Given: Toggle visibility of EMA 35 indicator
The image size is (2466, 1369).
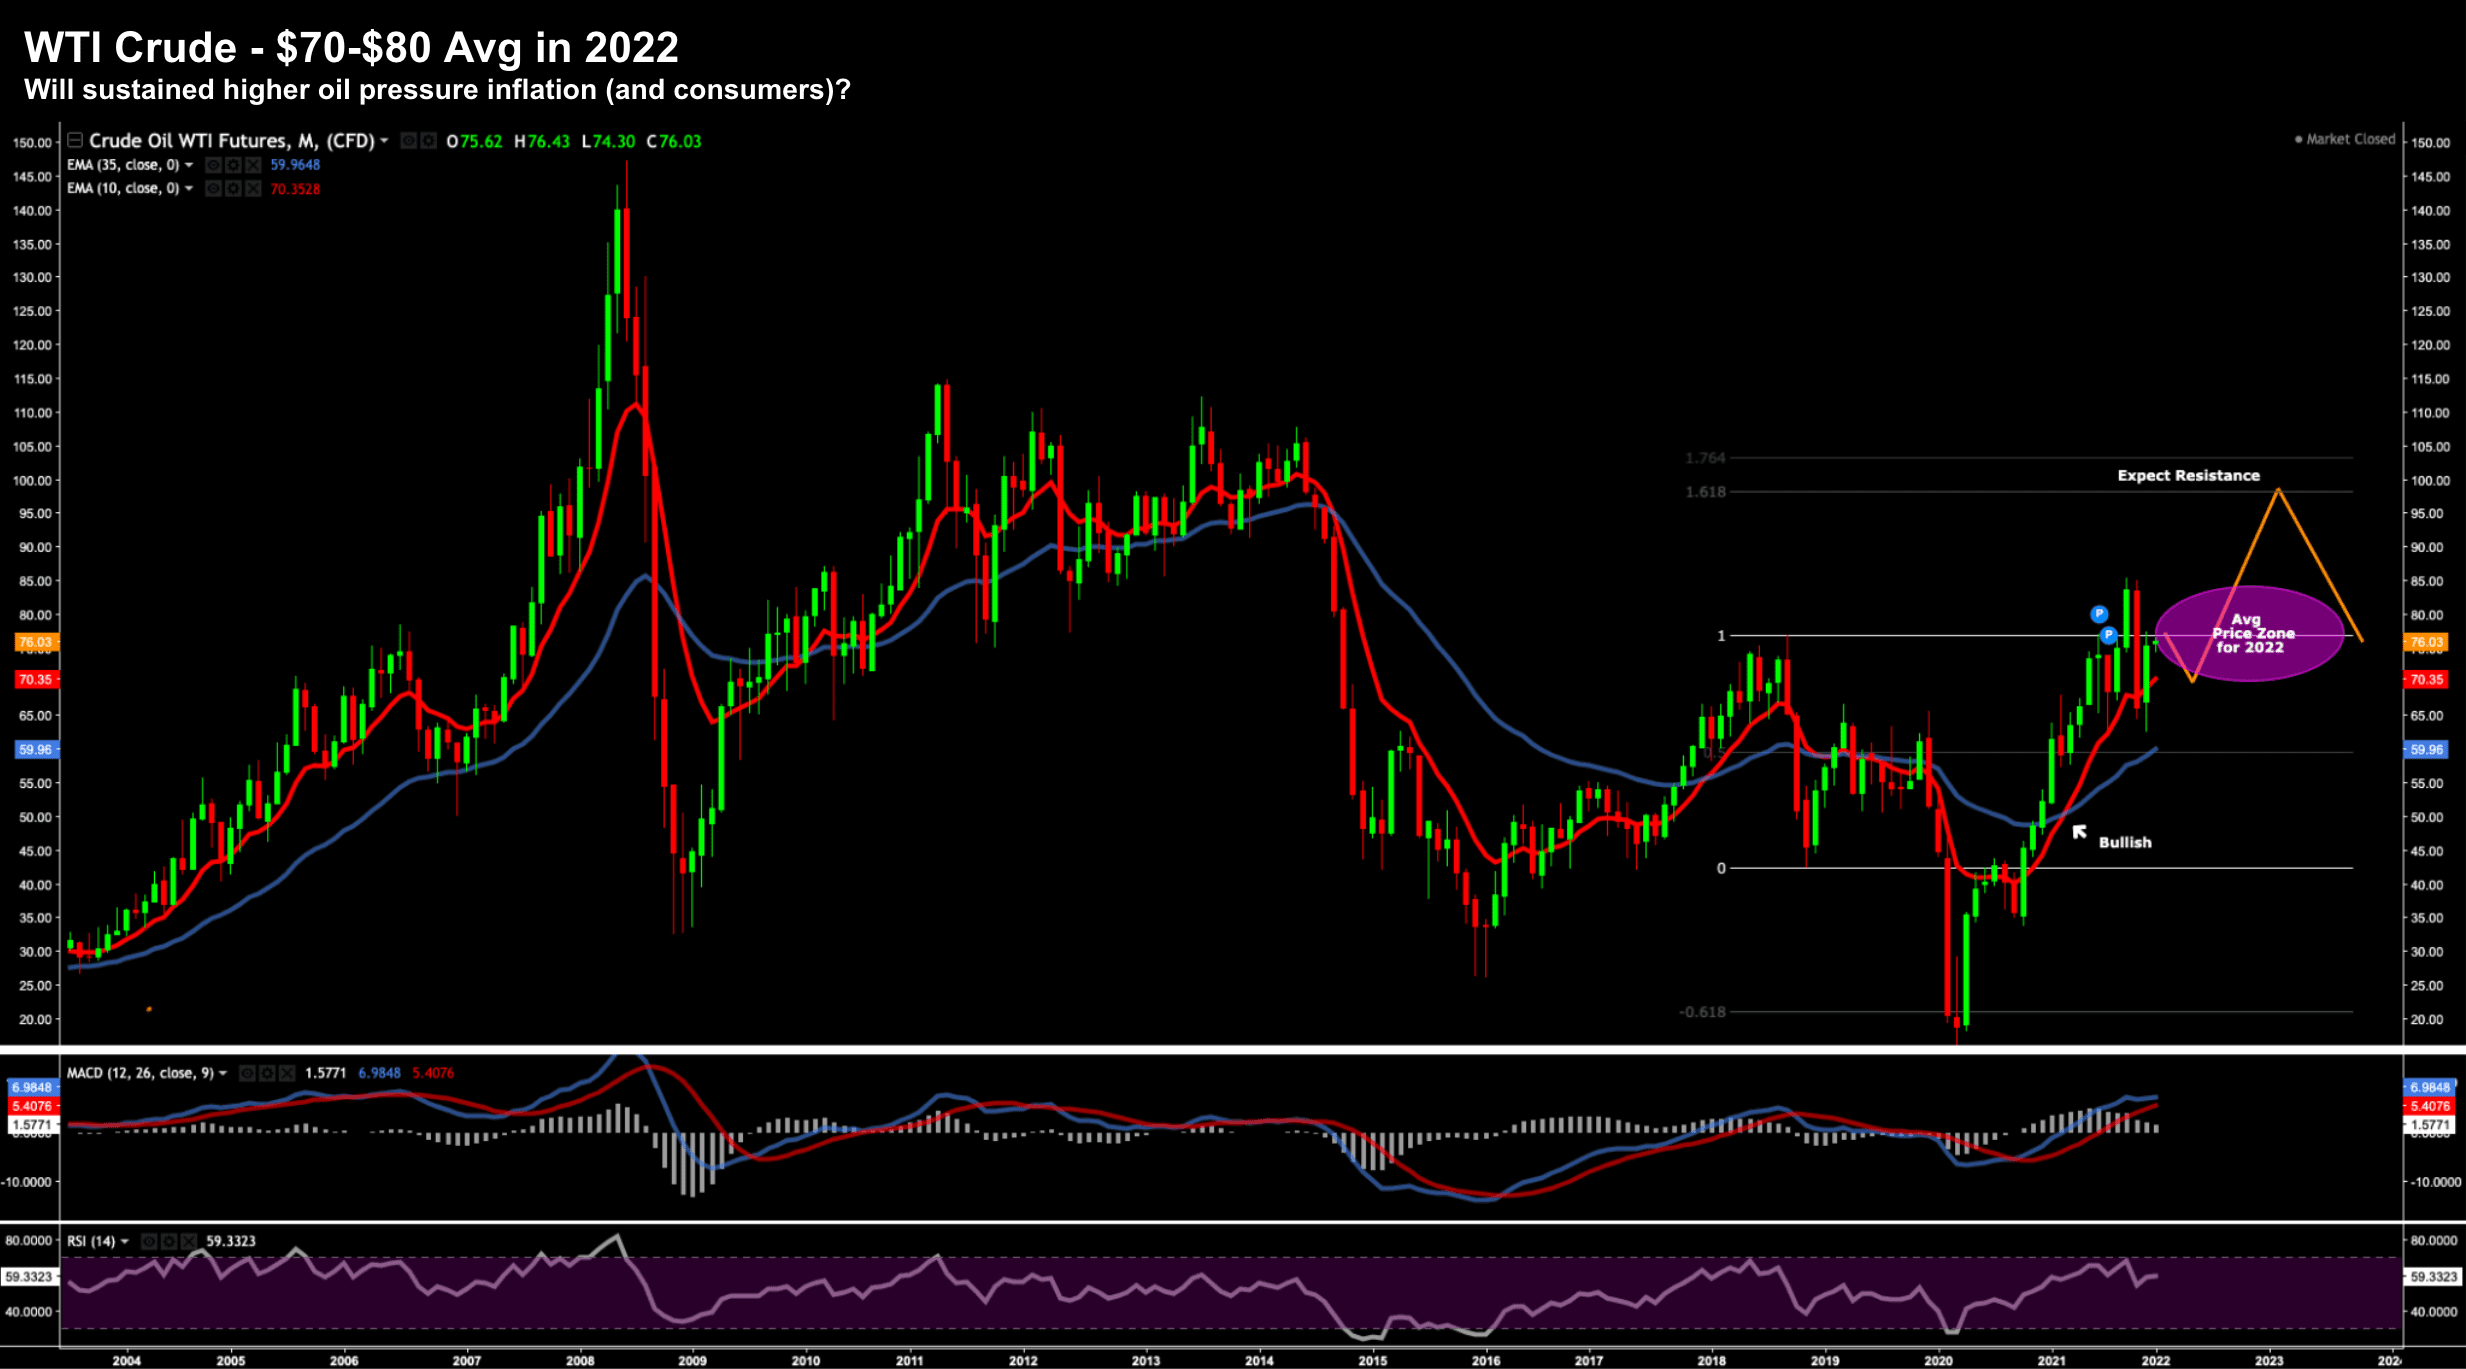Looking at the screenshot, I should point(213,165).
